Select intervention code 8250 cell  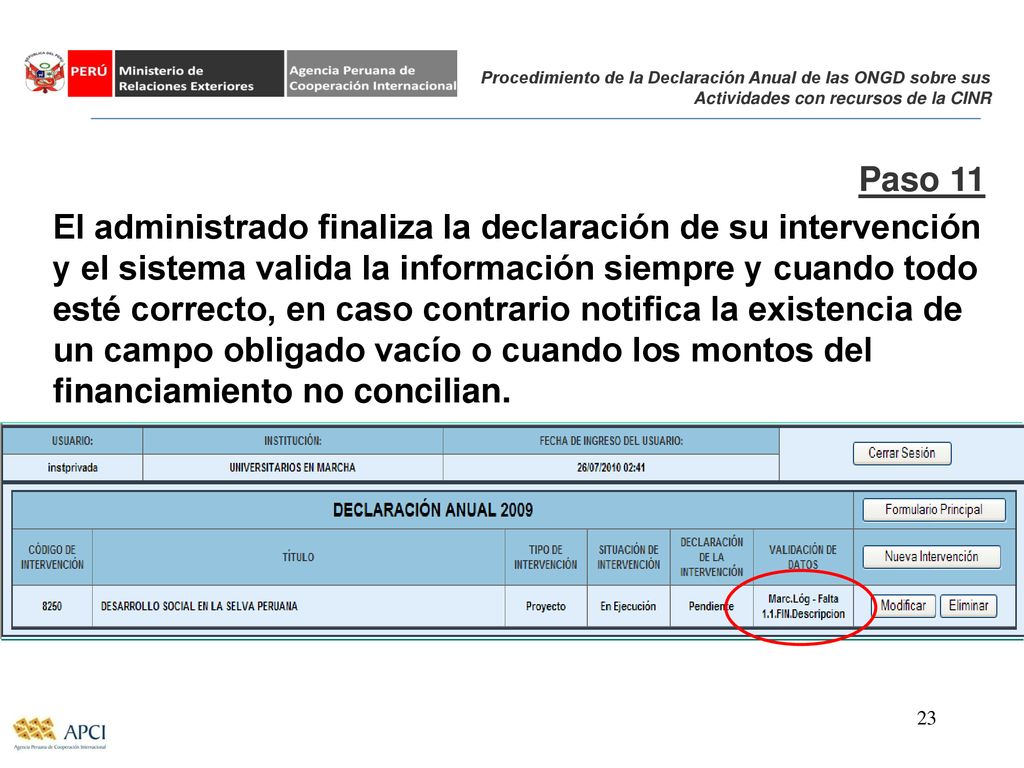(52, 606)
